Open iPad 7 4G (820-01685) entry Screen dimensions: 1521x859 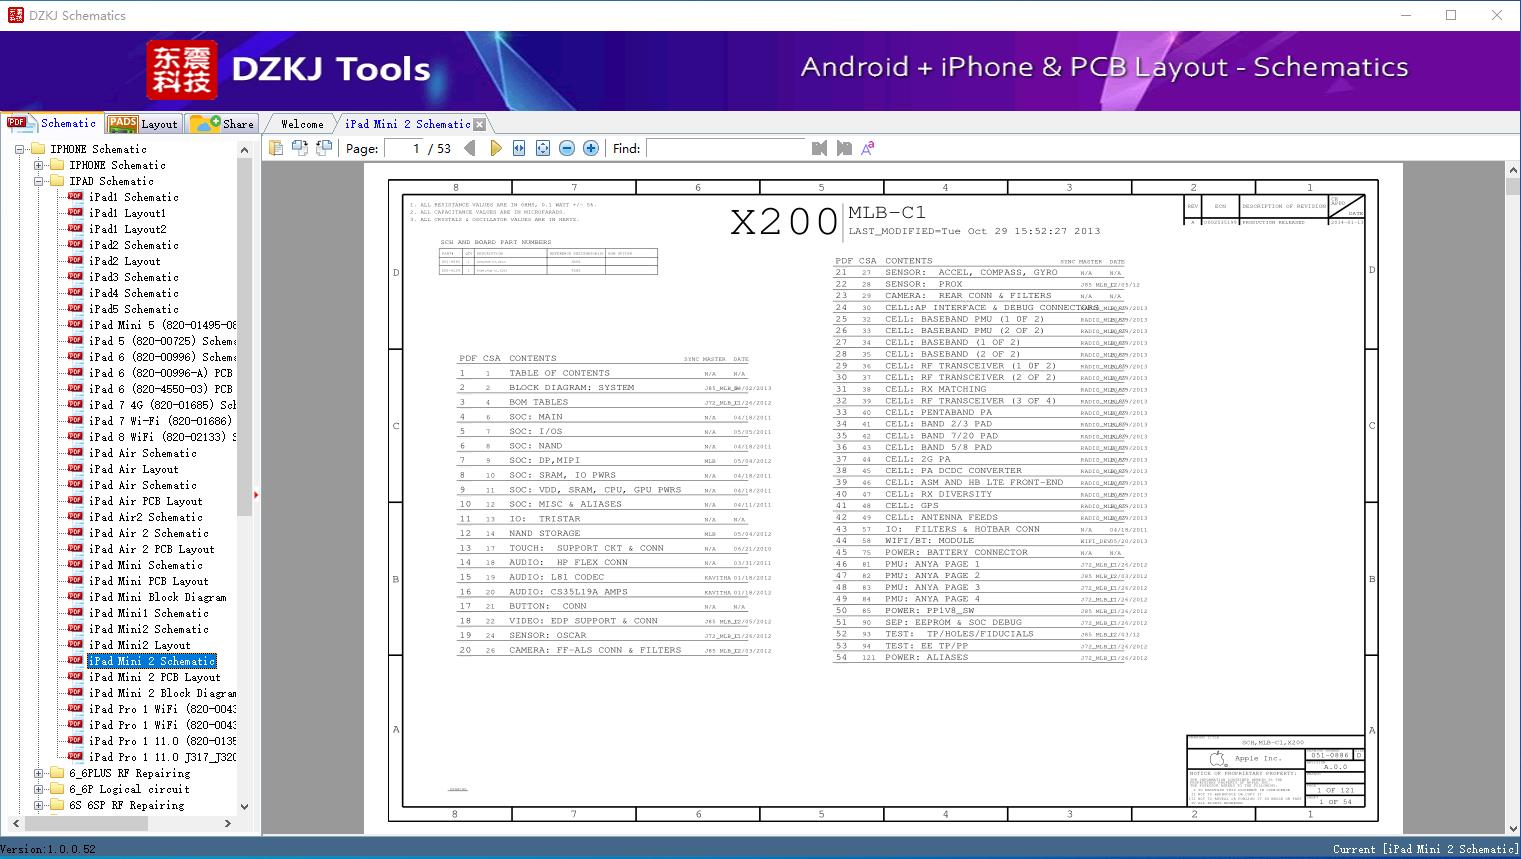[x=162, y=405]
